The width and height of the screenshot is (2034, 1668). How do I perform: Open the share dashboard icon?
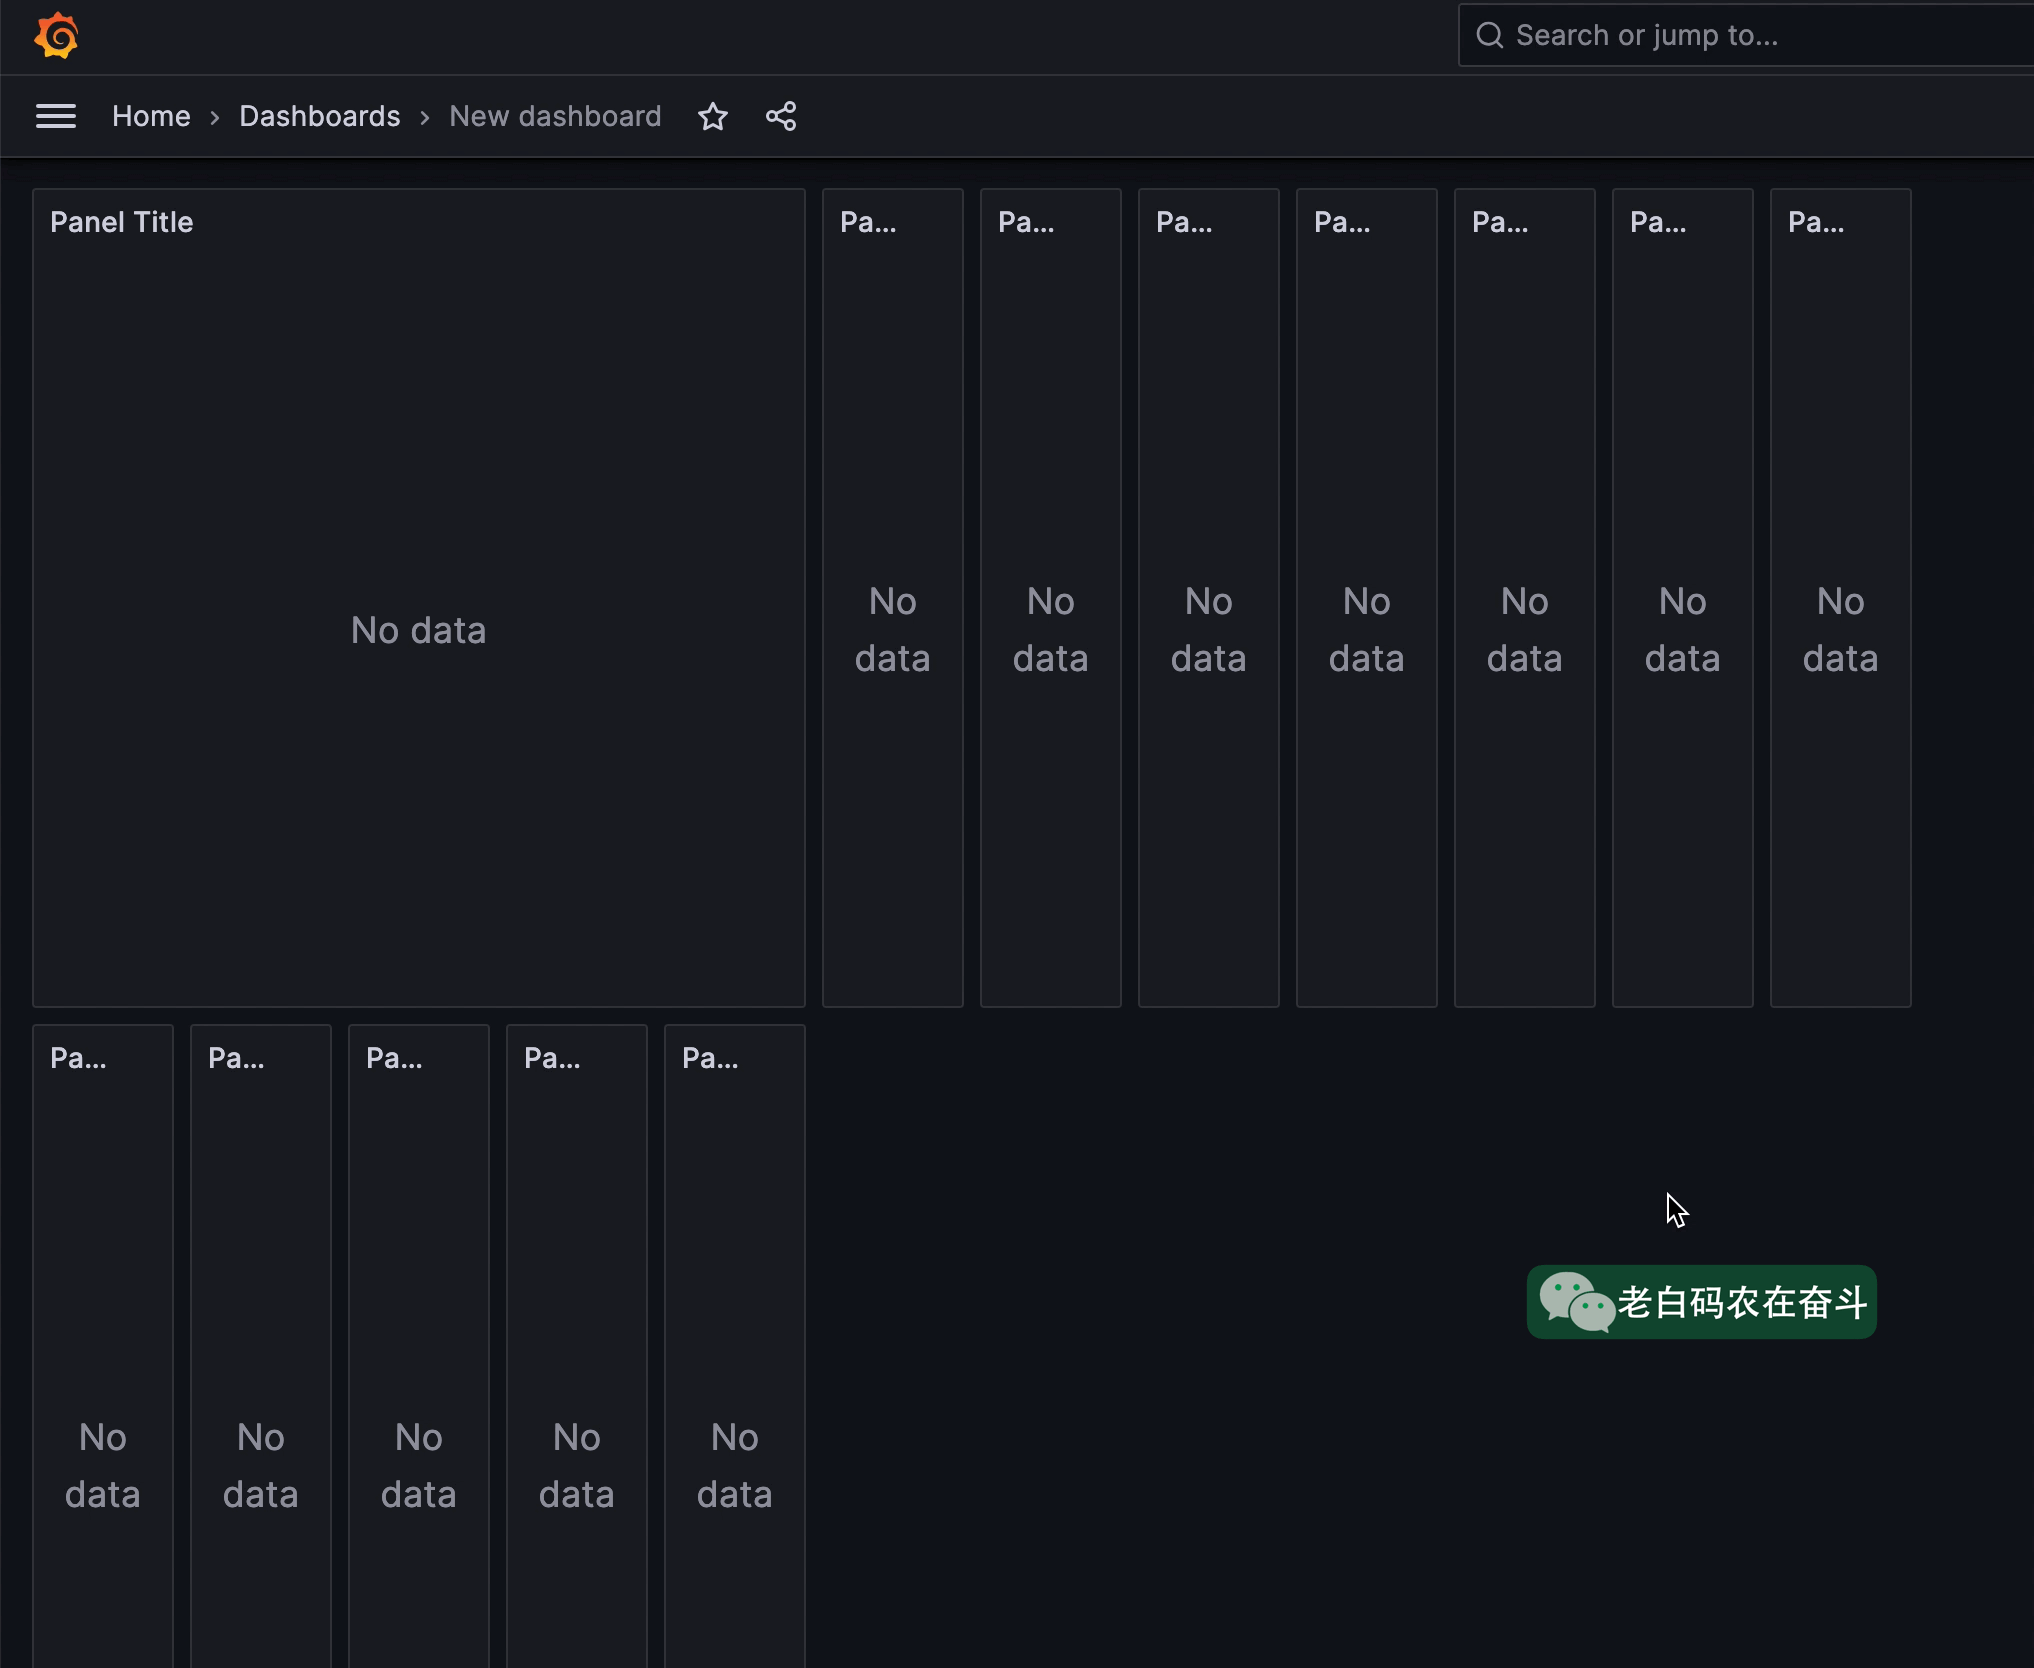(781, 116)
